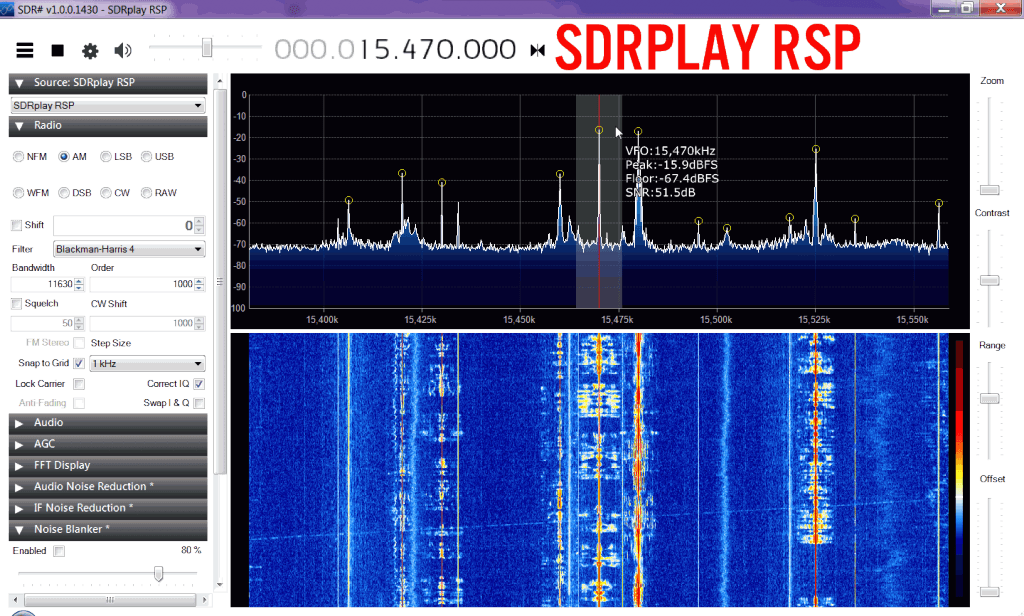This screenshot has width=1024, height=616.
Task: Select the NFM demodulation mode
Action: pyautogui.click(x=18, y=157)
